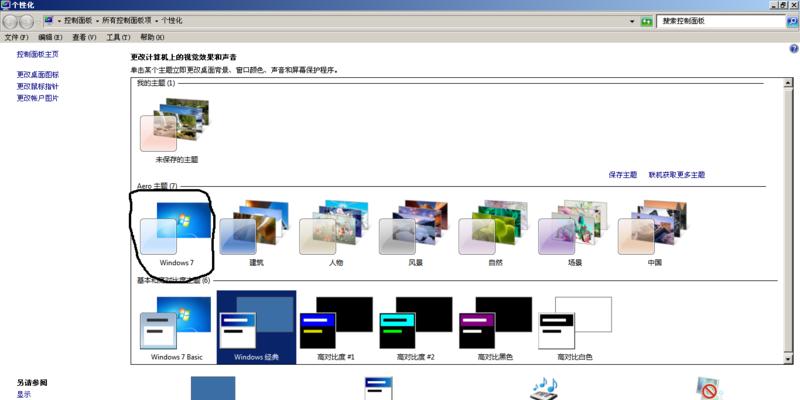800x400 pixels.
Task: Click the Back navigation button
Action: [x=10, y=21]
